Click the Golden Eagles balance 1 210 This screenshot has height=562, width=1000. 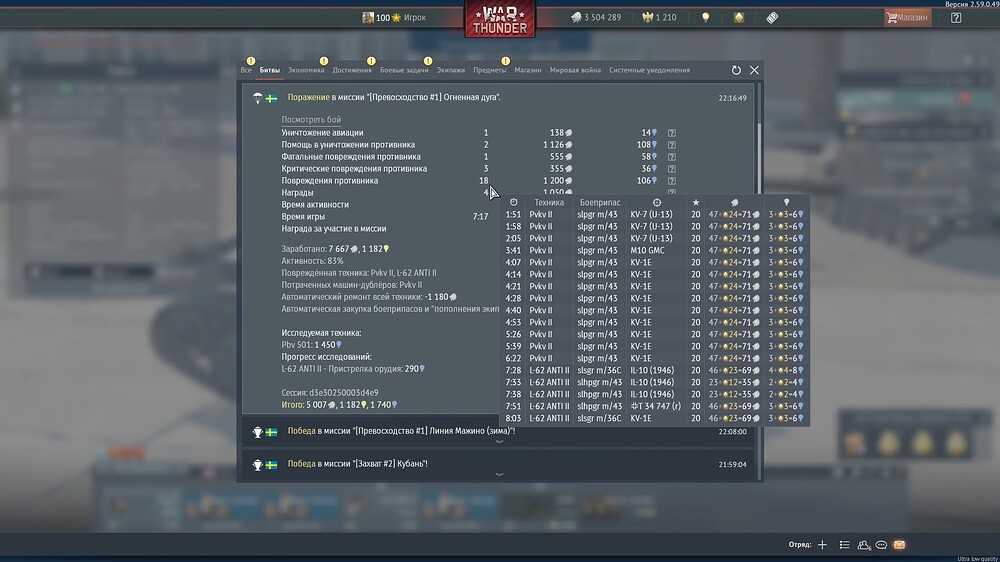(x=659, y=17)
